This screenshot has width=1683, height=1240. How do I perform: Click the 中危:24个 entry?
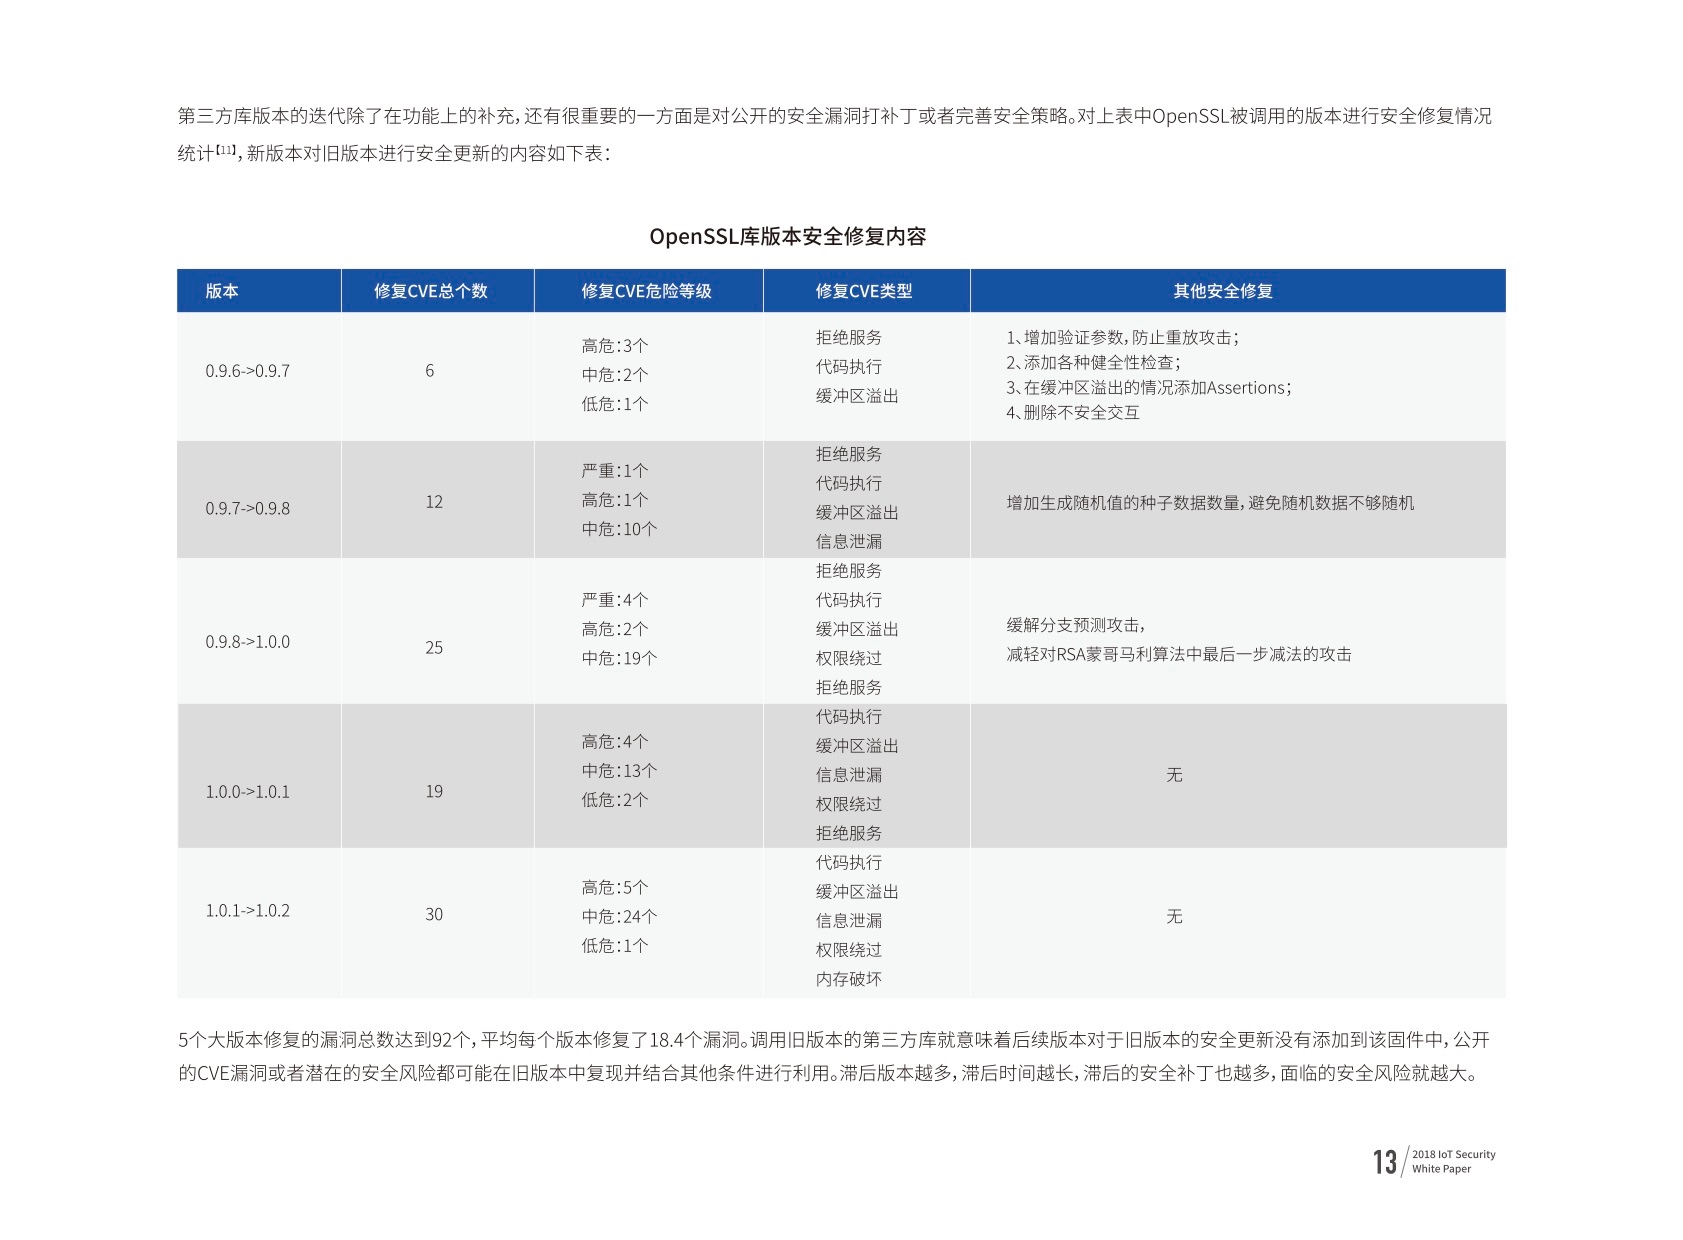pyautogui.click(x=620, y=917)
